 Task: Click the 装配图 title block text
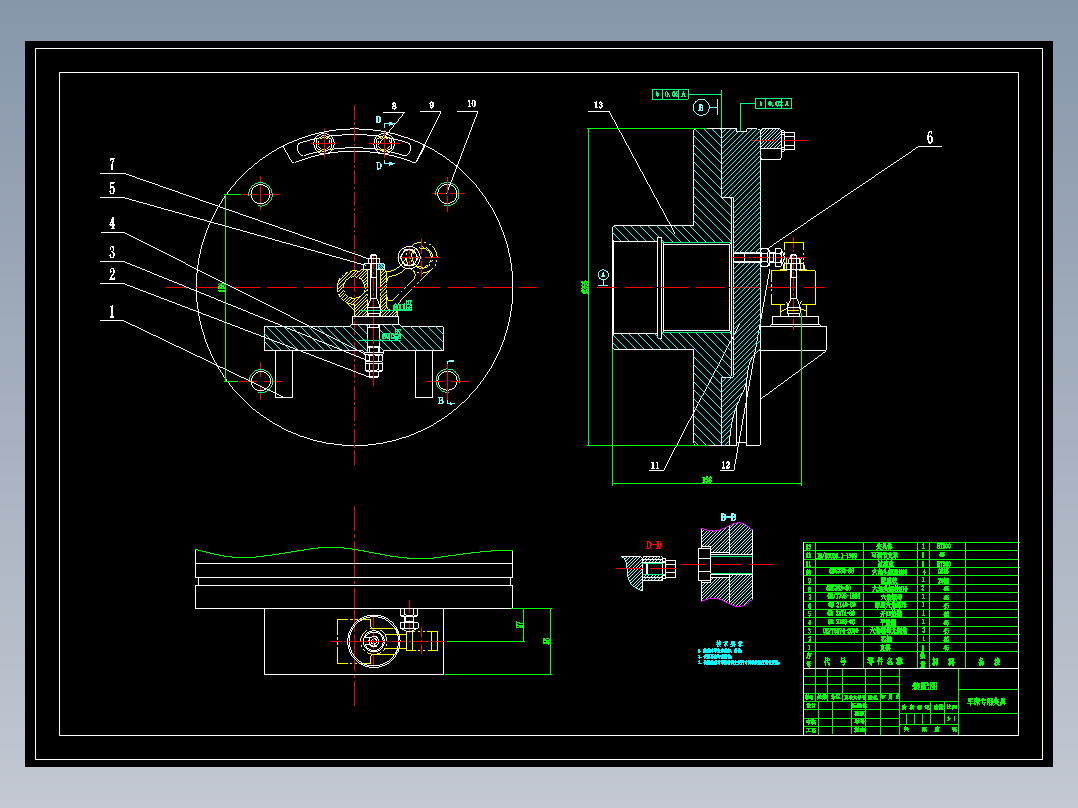click(924, 686)
